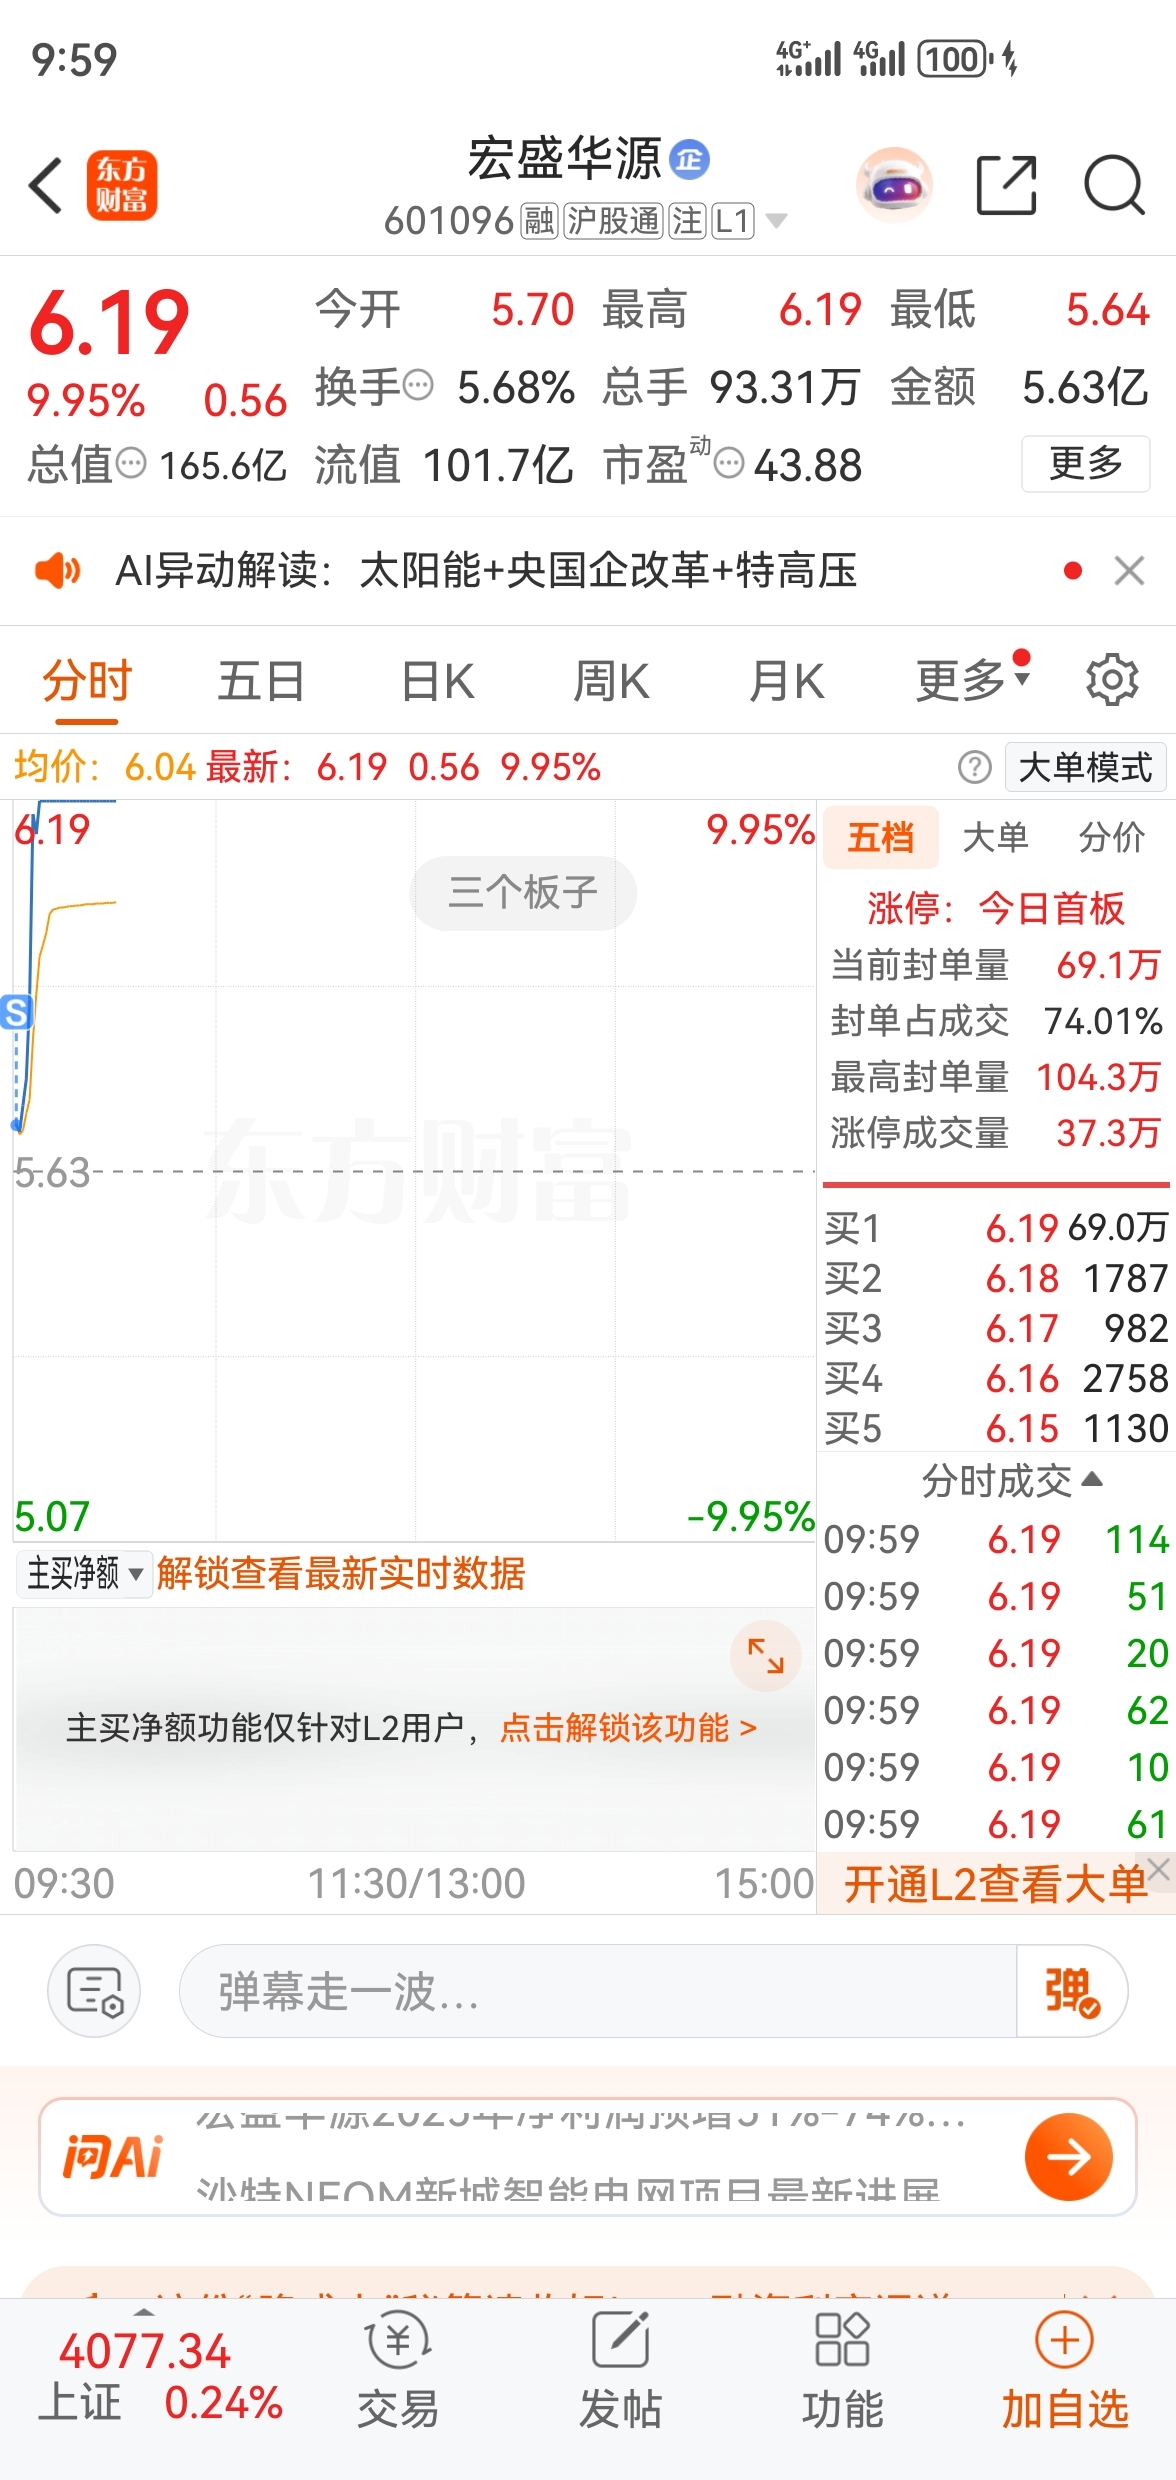The height and width of the screenshot is (2480, 1176).
Task: Open the 主买净额 indicator dropdown
Action: pyautogui.click(x=84, y=1574)
